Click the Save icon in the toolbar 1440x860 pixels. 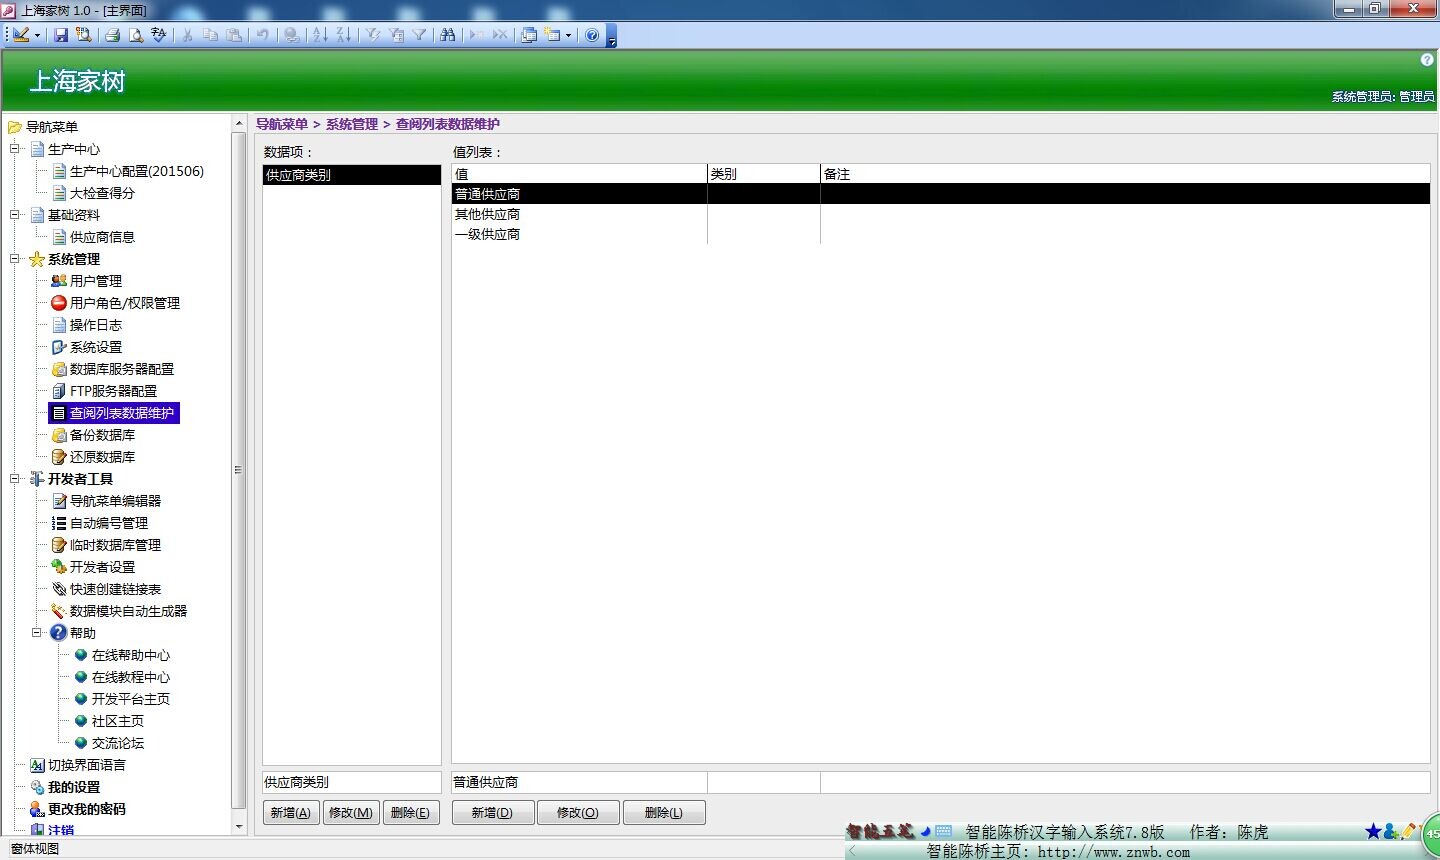pos(61,35)
